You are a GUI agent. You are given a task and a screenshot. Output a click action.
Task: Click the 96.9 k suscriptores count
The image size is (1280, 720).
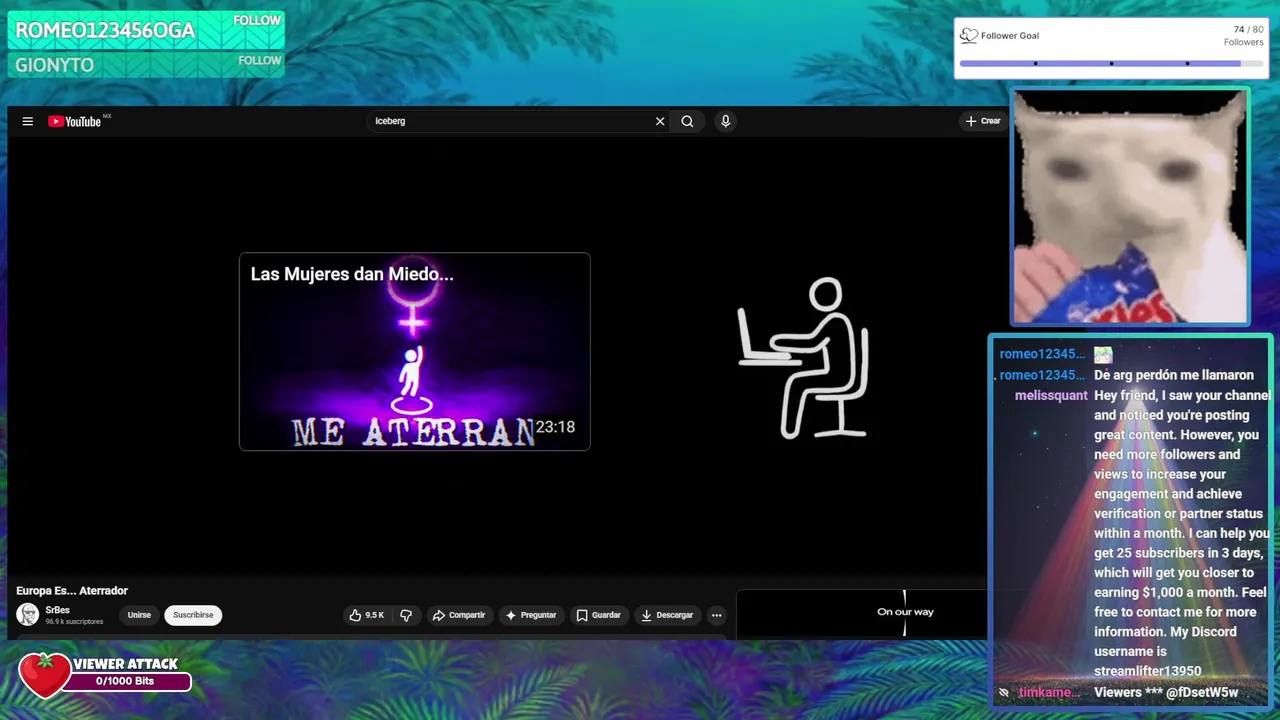pos(74,622)
